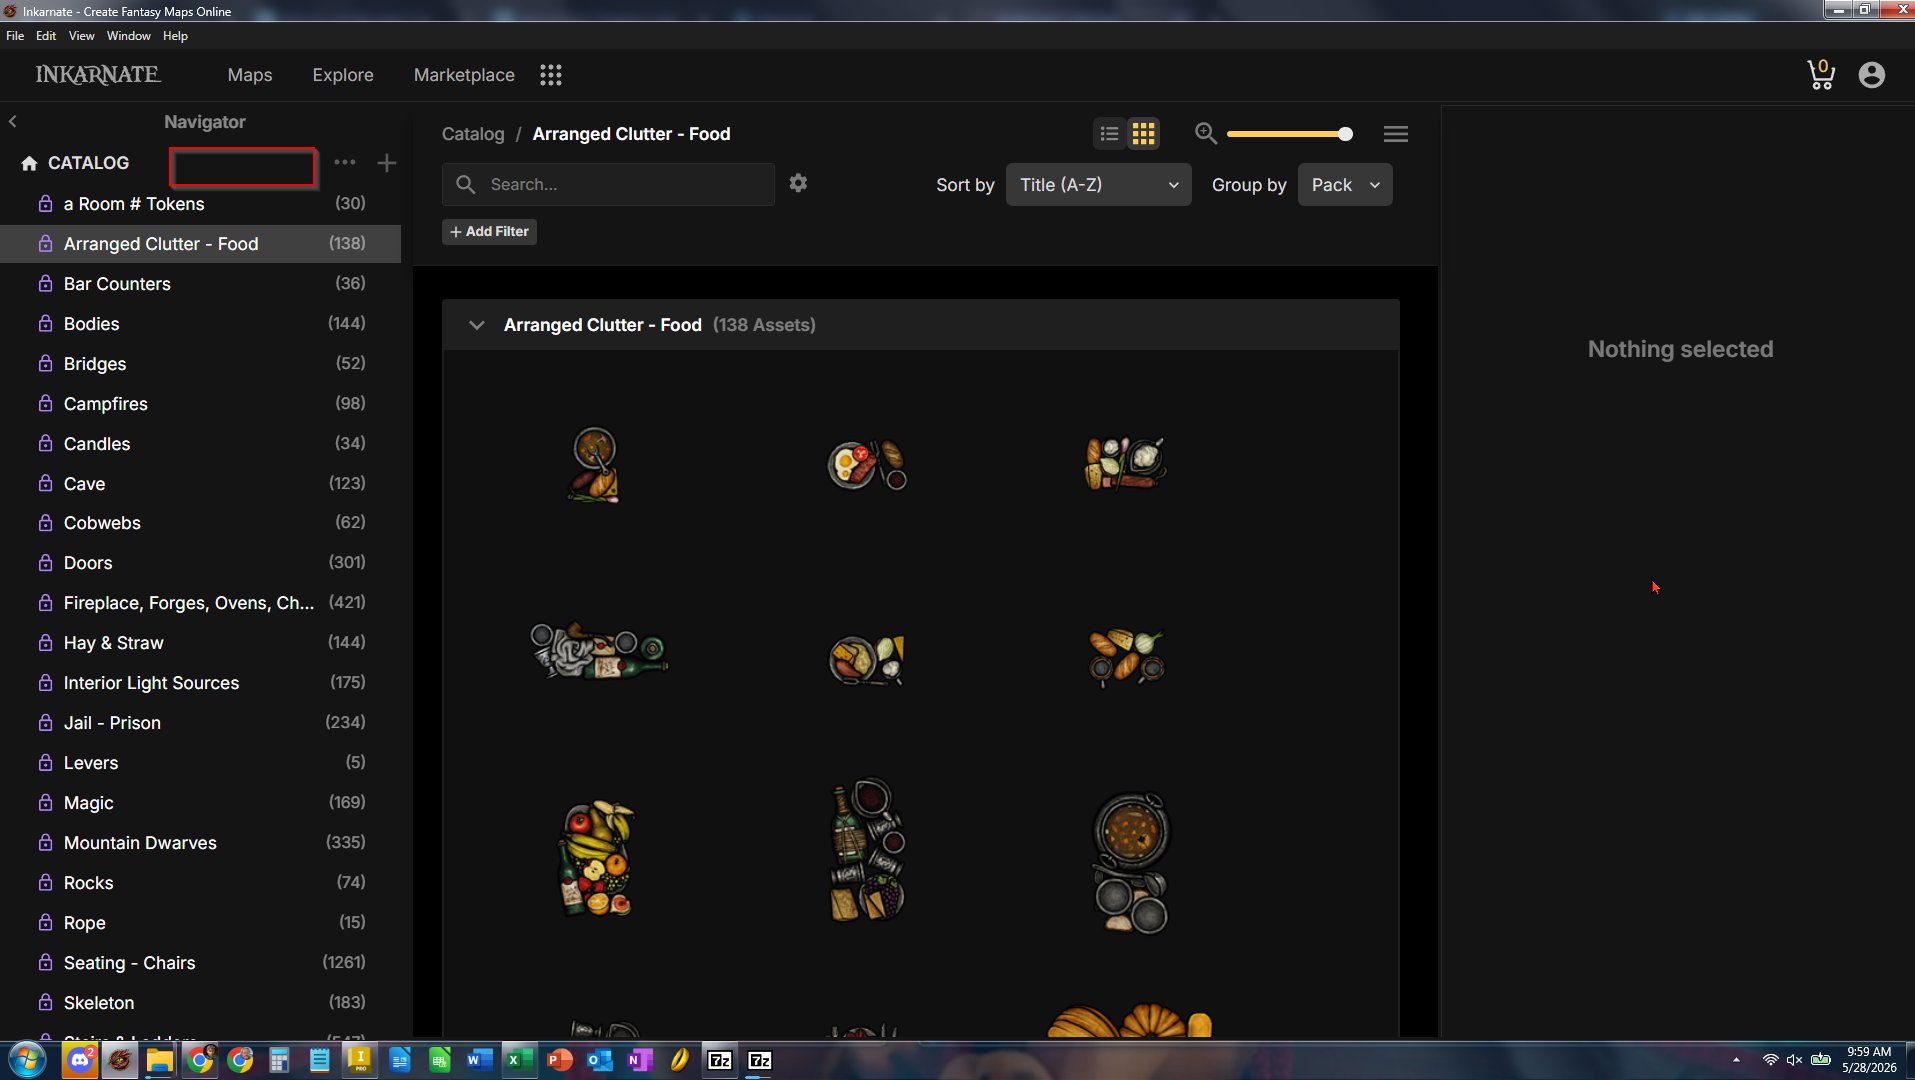Open the Seating - Chairs pack
Screen dimensions: 1915x1080
click(200, 963)
